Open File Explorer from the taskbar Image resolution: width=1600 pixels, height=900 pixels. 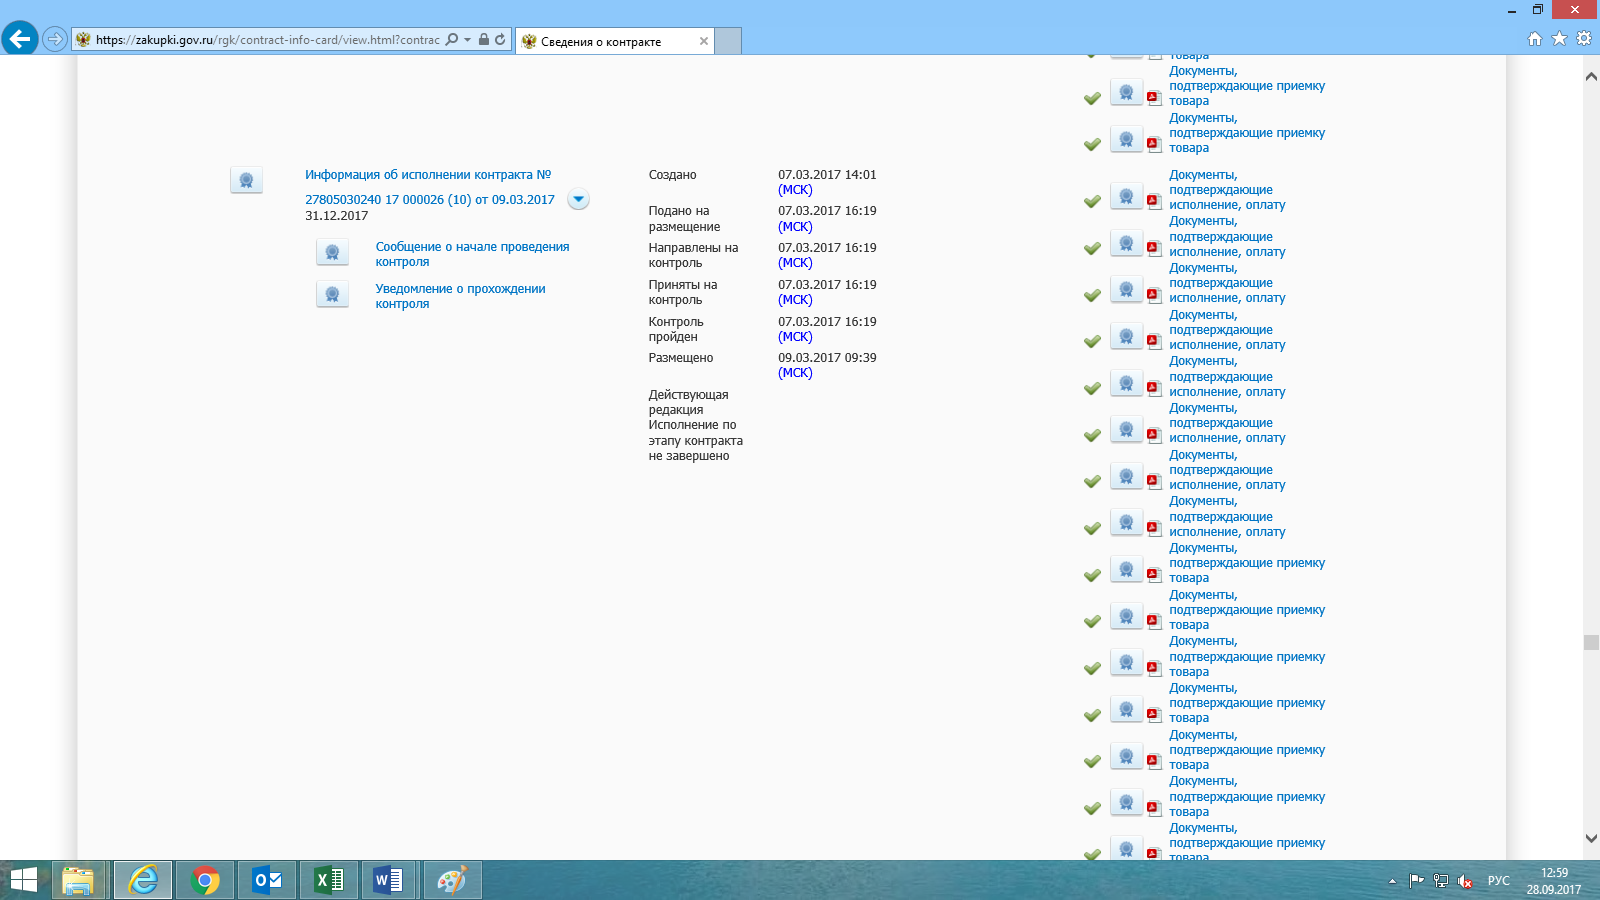(x=78, y=880)
